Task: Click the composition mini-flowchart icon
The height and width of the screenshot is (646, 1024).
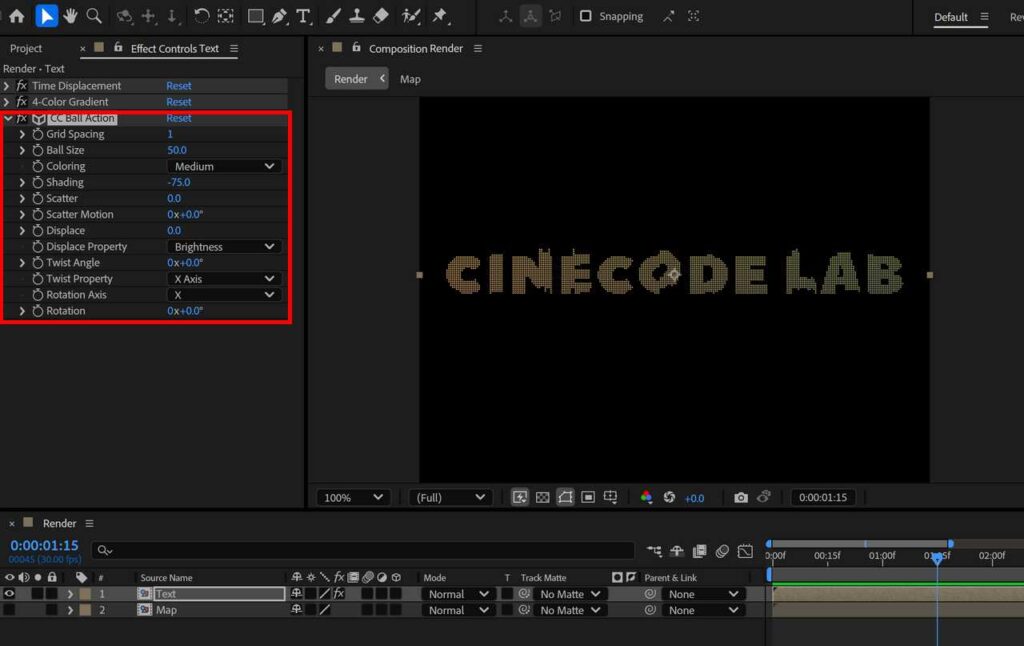Action: (x=654, y=551)
